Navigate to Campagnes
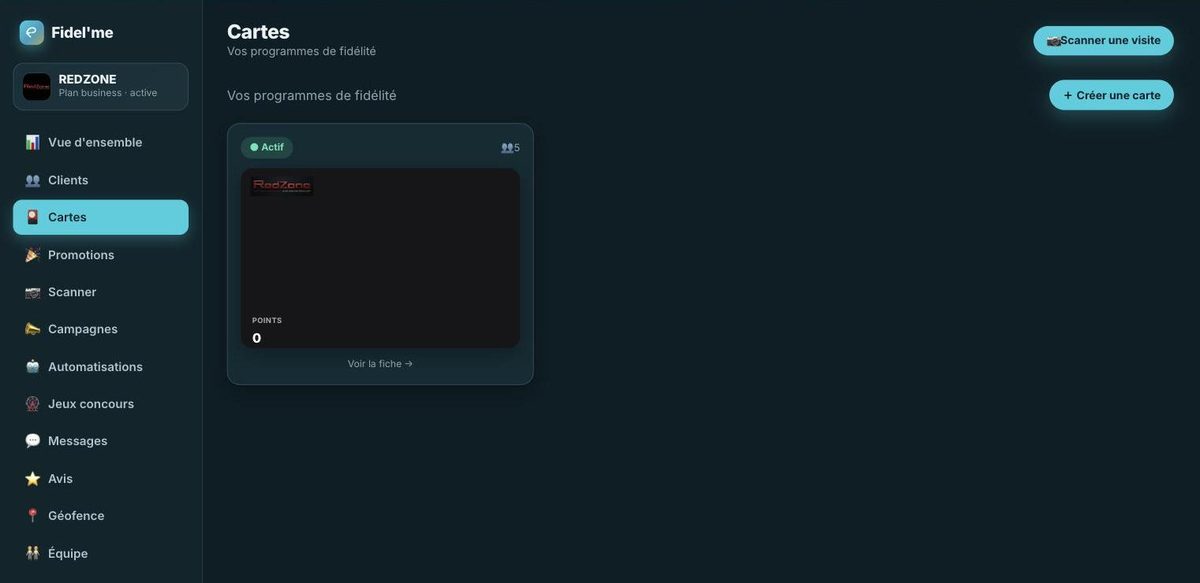Screen dimensions: 1200x583 pos(101,329)
